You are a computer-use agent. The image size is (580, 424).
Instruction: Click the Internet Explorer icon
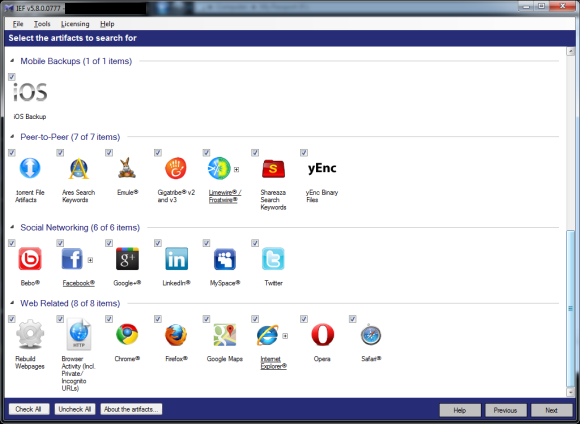268,335
